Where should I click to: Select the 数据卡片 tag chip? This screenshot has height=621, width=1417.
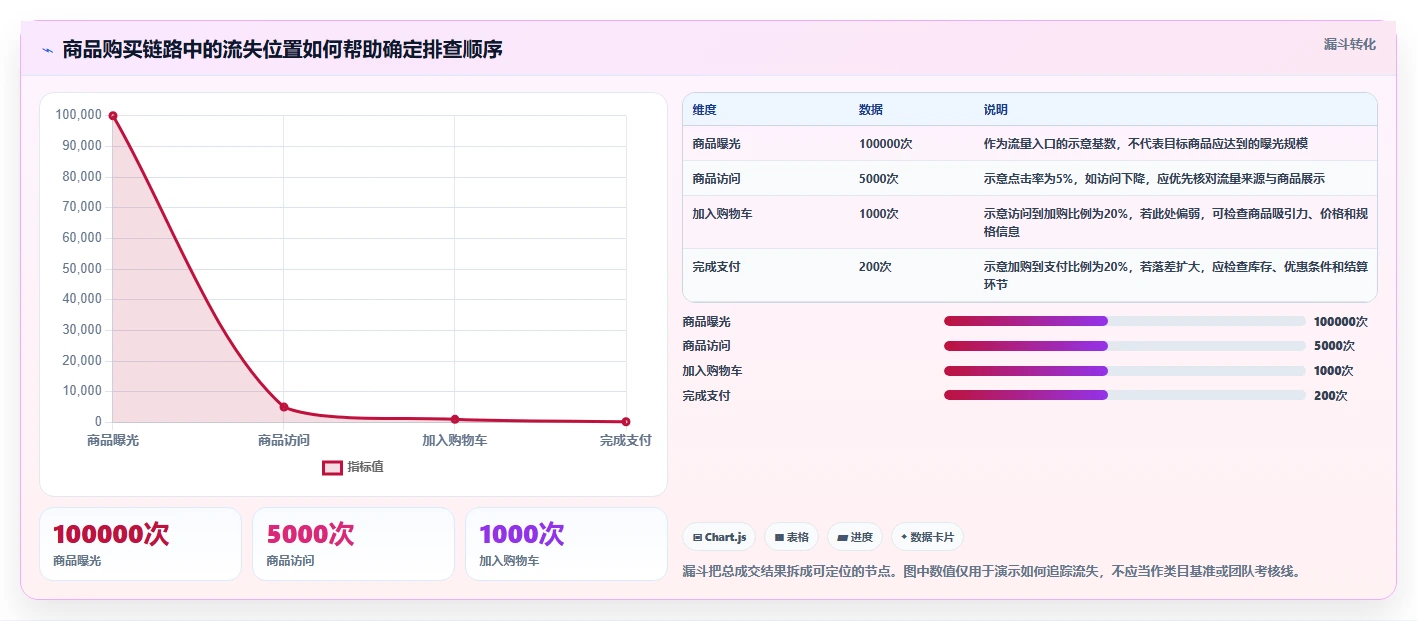pyautogui.click(x=927, y=537)
